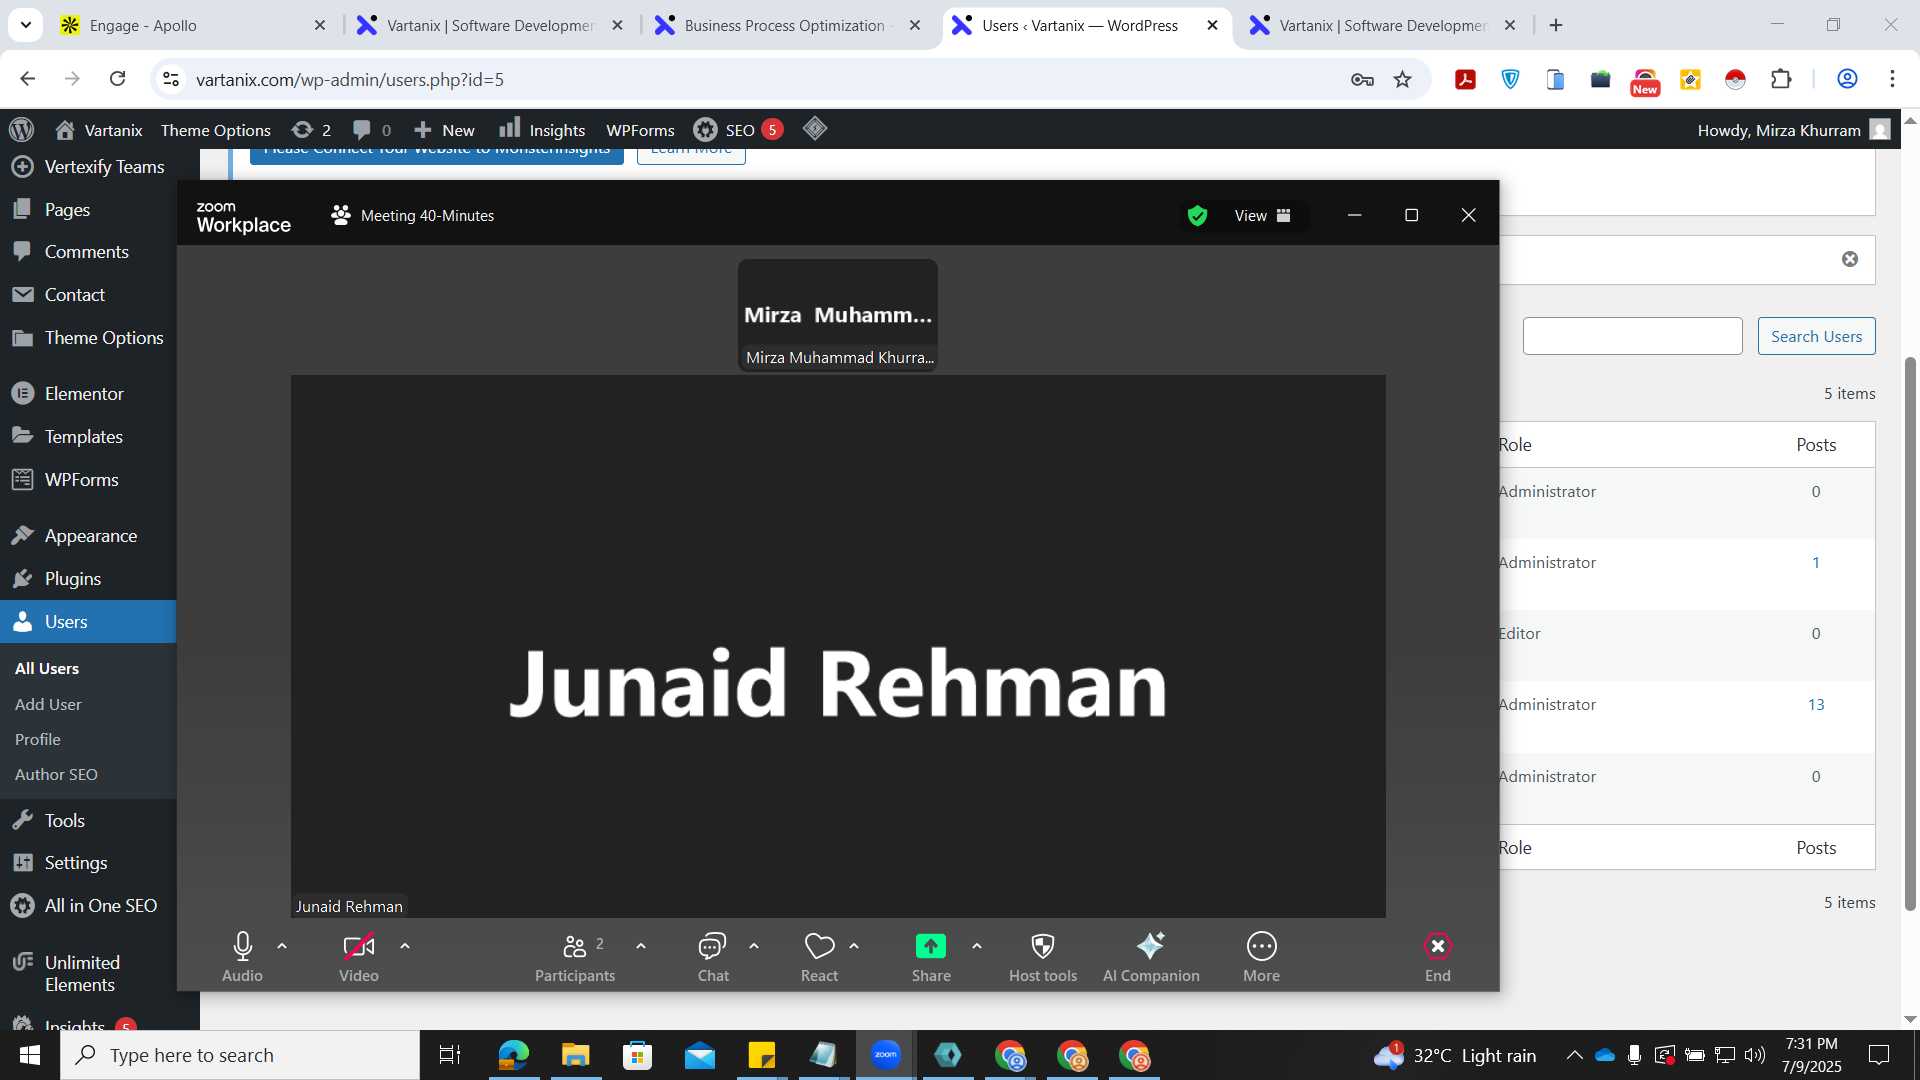This screenshot has width=1920, height=1080.
Task: Click the Zoom taskbar icon
Action: click(885, 1055)
